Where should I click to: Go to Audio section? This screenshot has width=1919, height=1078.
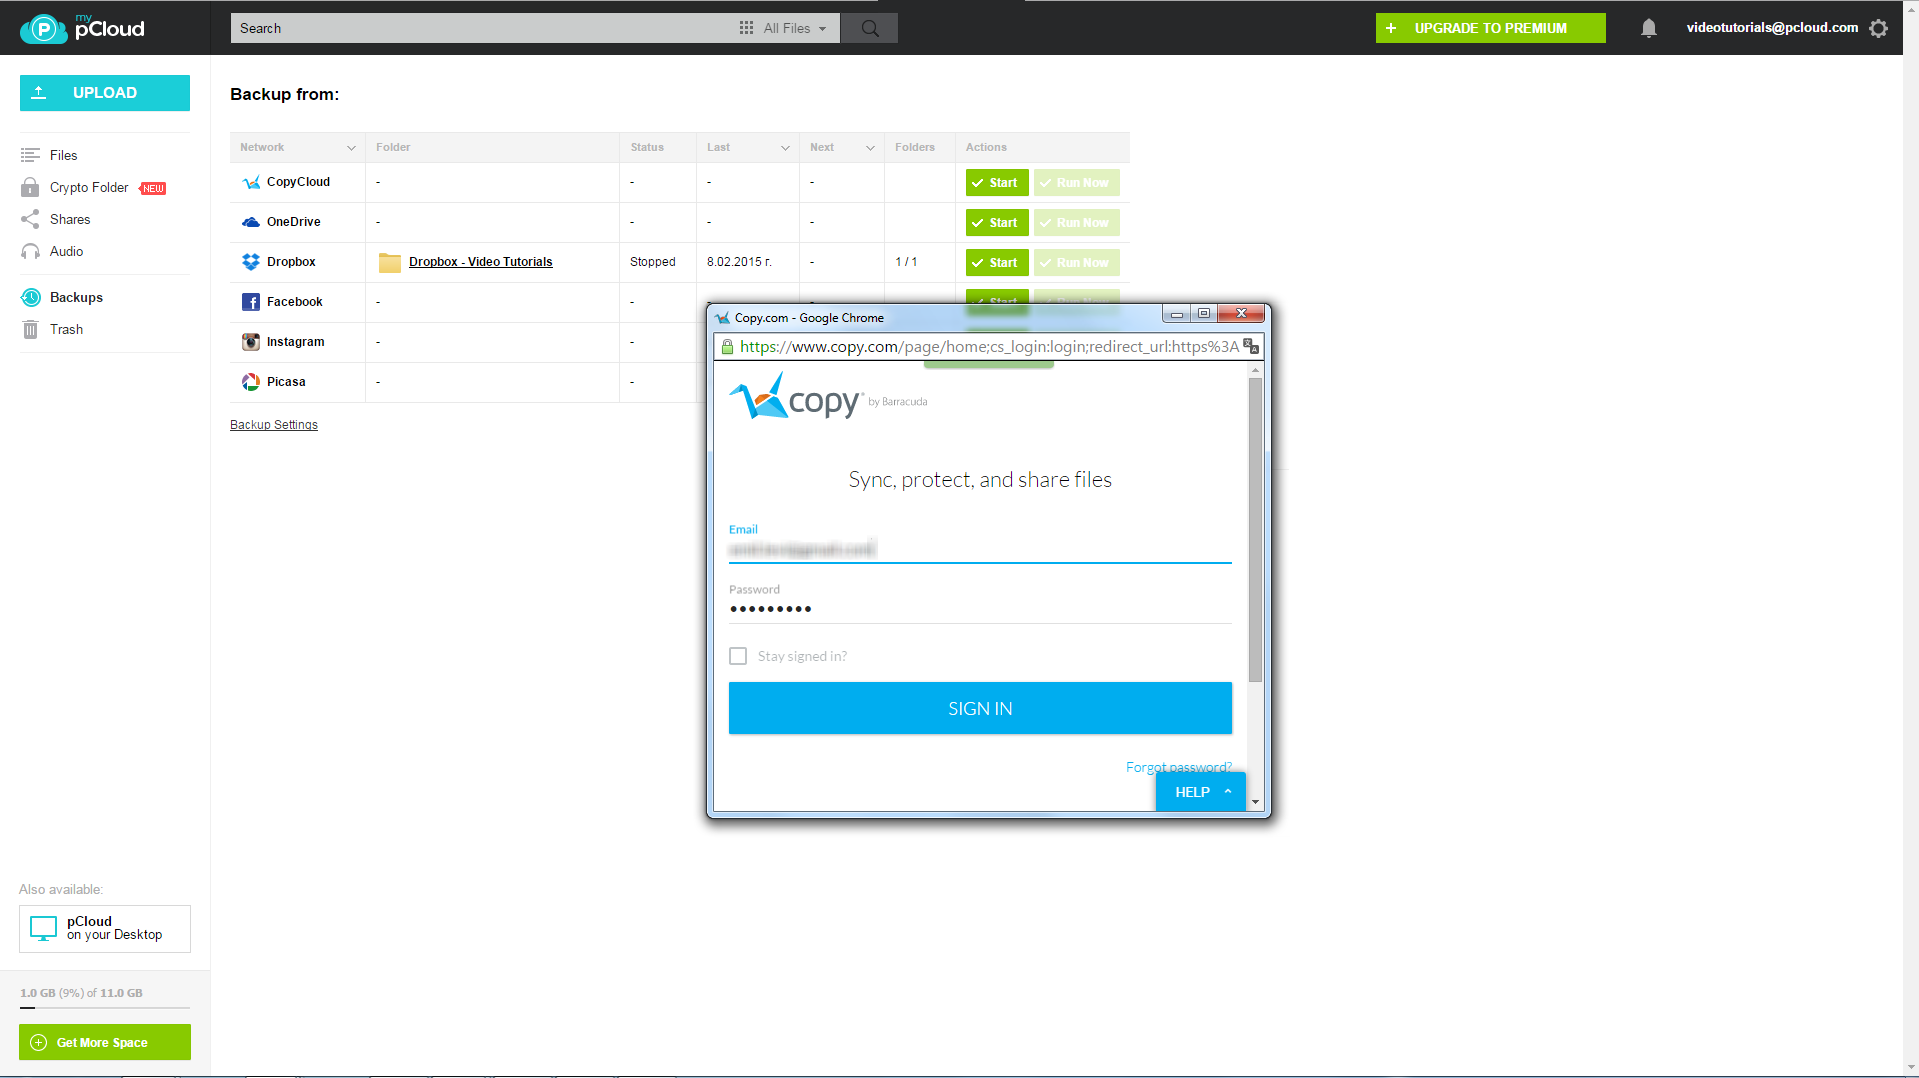(66, 251)
